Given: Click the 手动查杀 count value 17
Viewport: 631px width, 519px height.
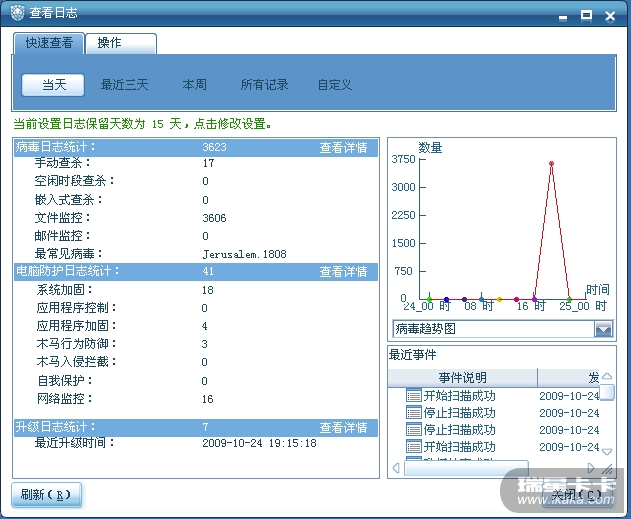Looking at the screenshot, I should (208, 163).
